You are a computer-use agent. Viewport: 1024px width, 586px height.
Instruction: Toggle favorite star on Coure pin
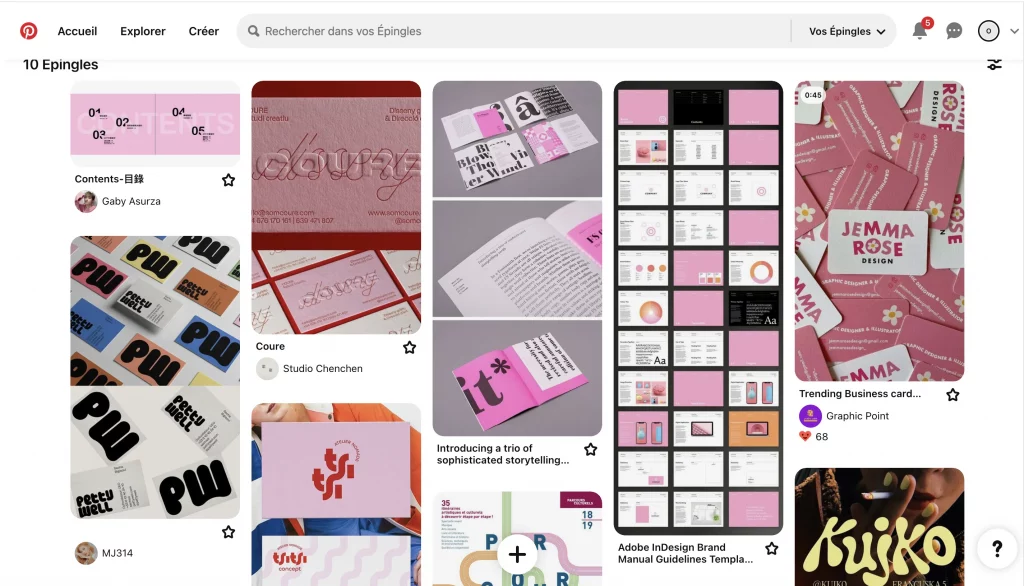point(409,347)
